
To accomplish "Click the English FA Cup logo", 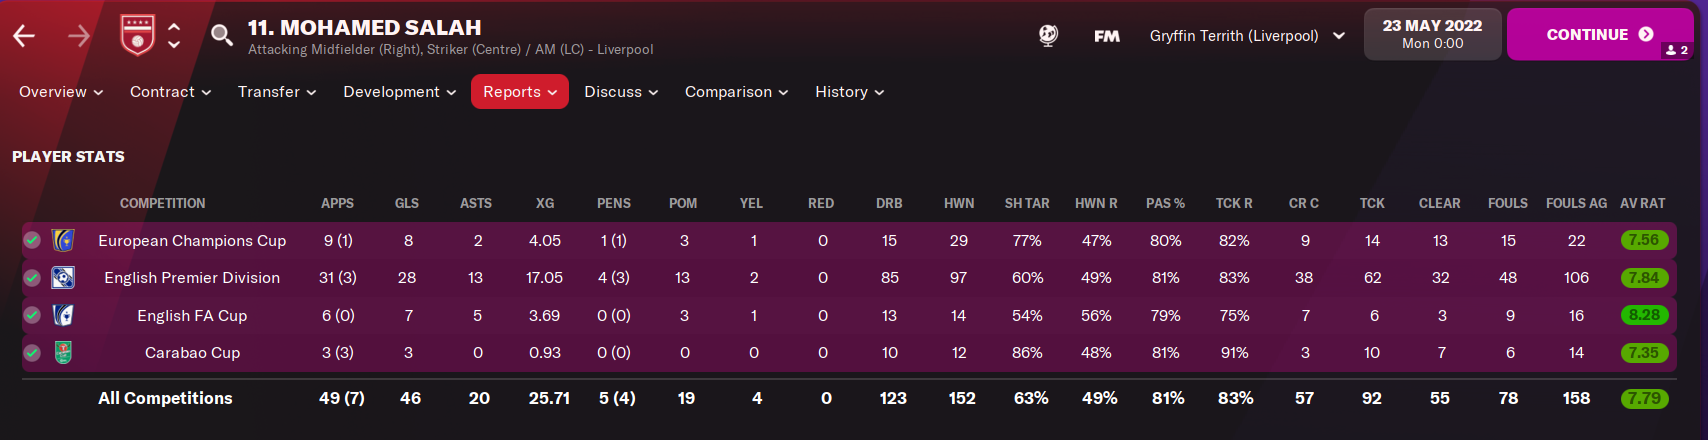I will [x=63, y=315].
